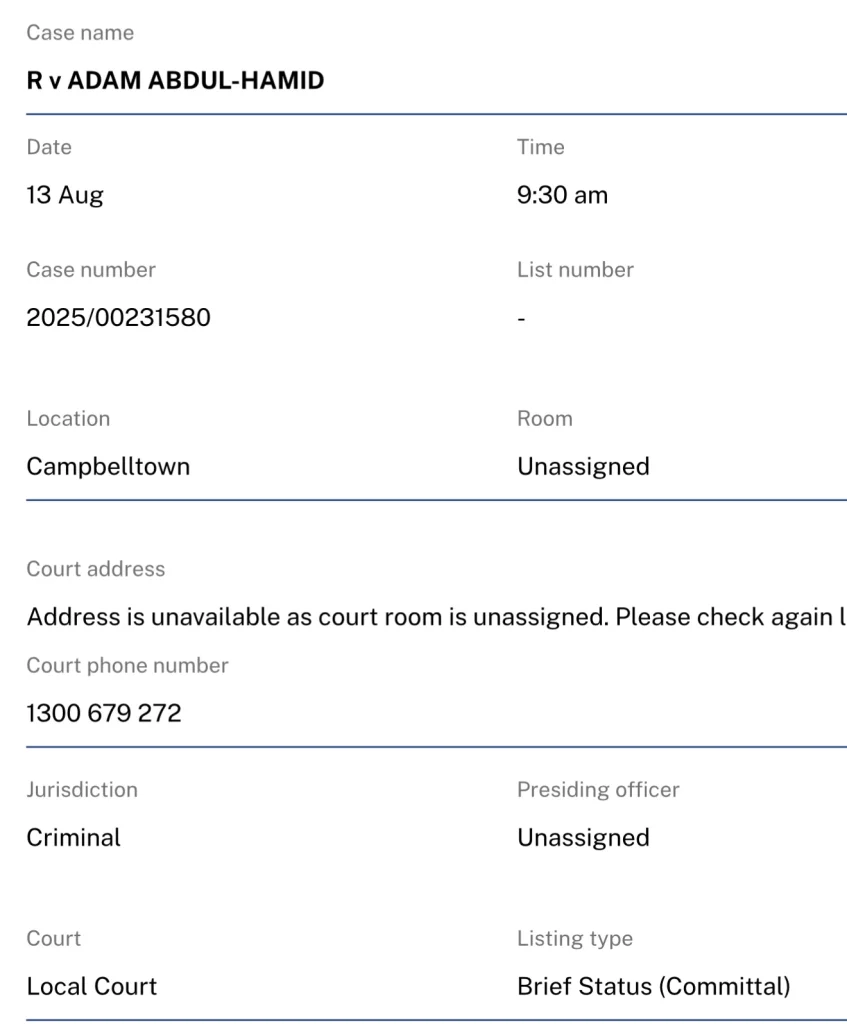Viewport: 847px width, 1024px height.
Task: Select the Criminal jurisdiction value
Action: click(x=73, y=837)
